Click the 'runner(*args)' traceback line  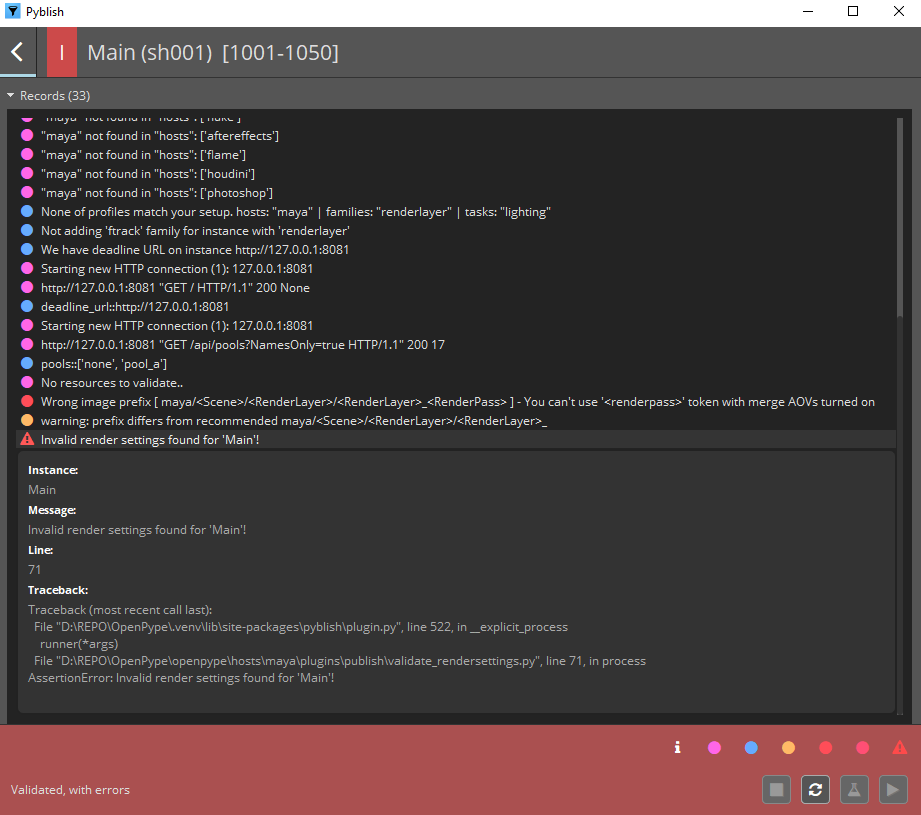pos(79,644)
